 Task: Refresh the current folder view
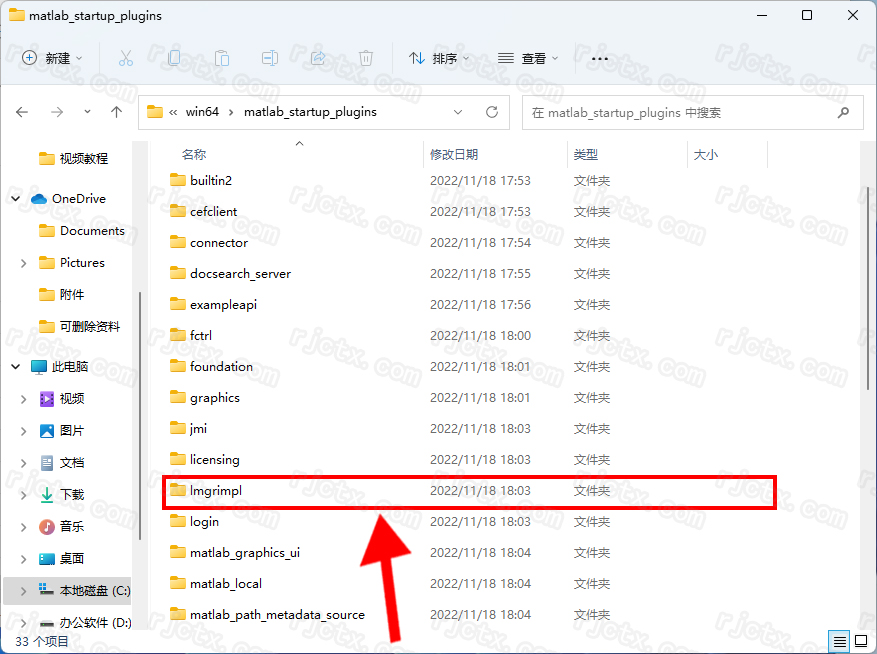click(x=491, y=112)
